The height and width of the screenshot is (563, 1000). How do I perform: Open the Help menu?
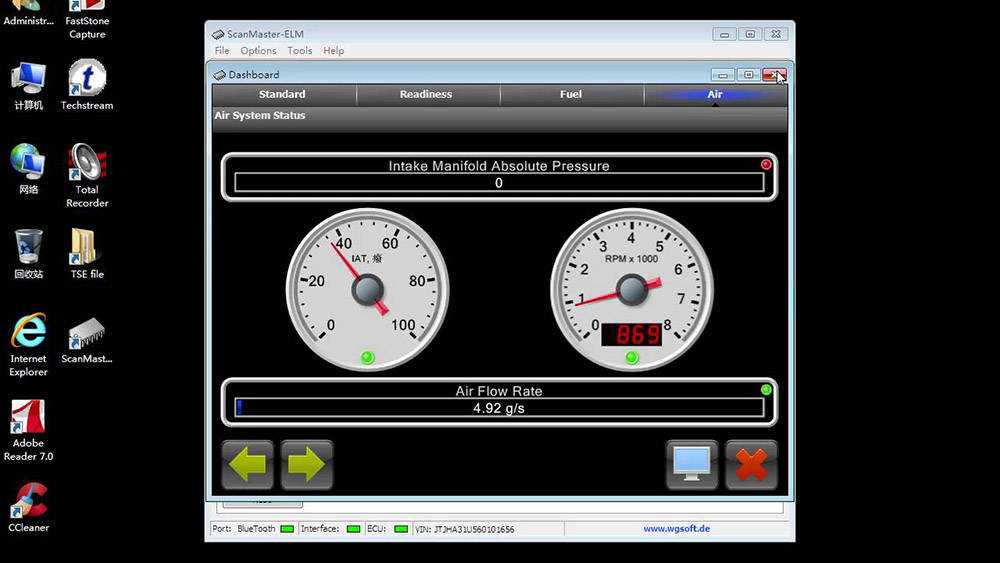[334, 51]
